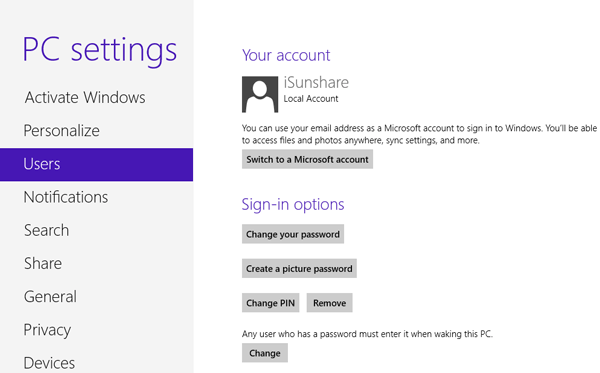This screenshot has height=373, width=600.
Task: Open Activate Windows settings section
Action: [x=85, y=98]
